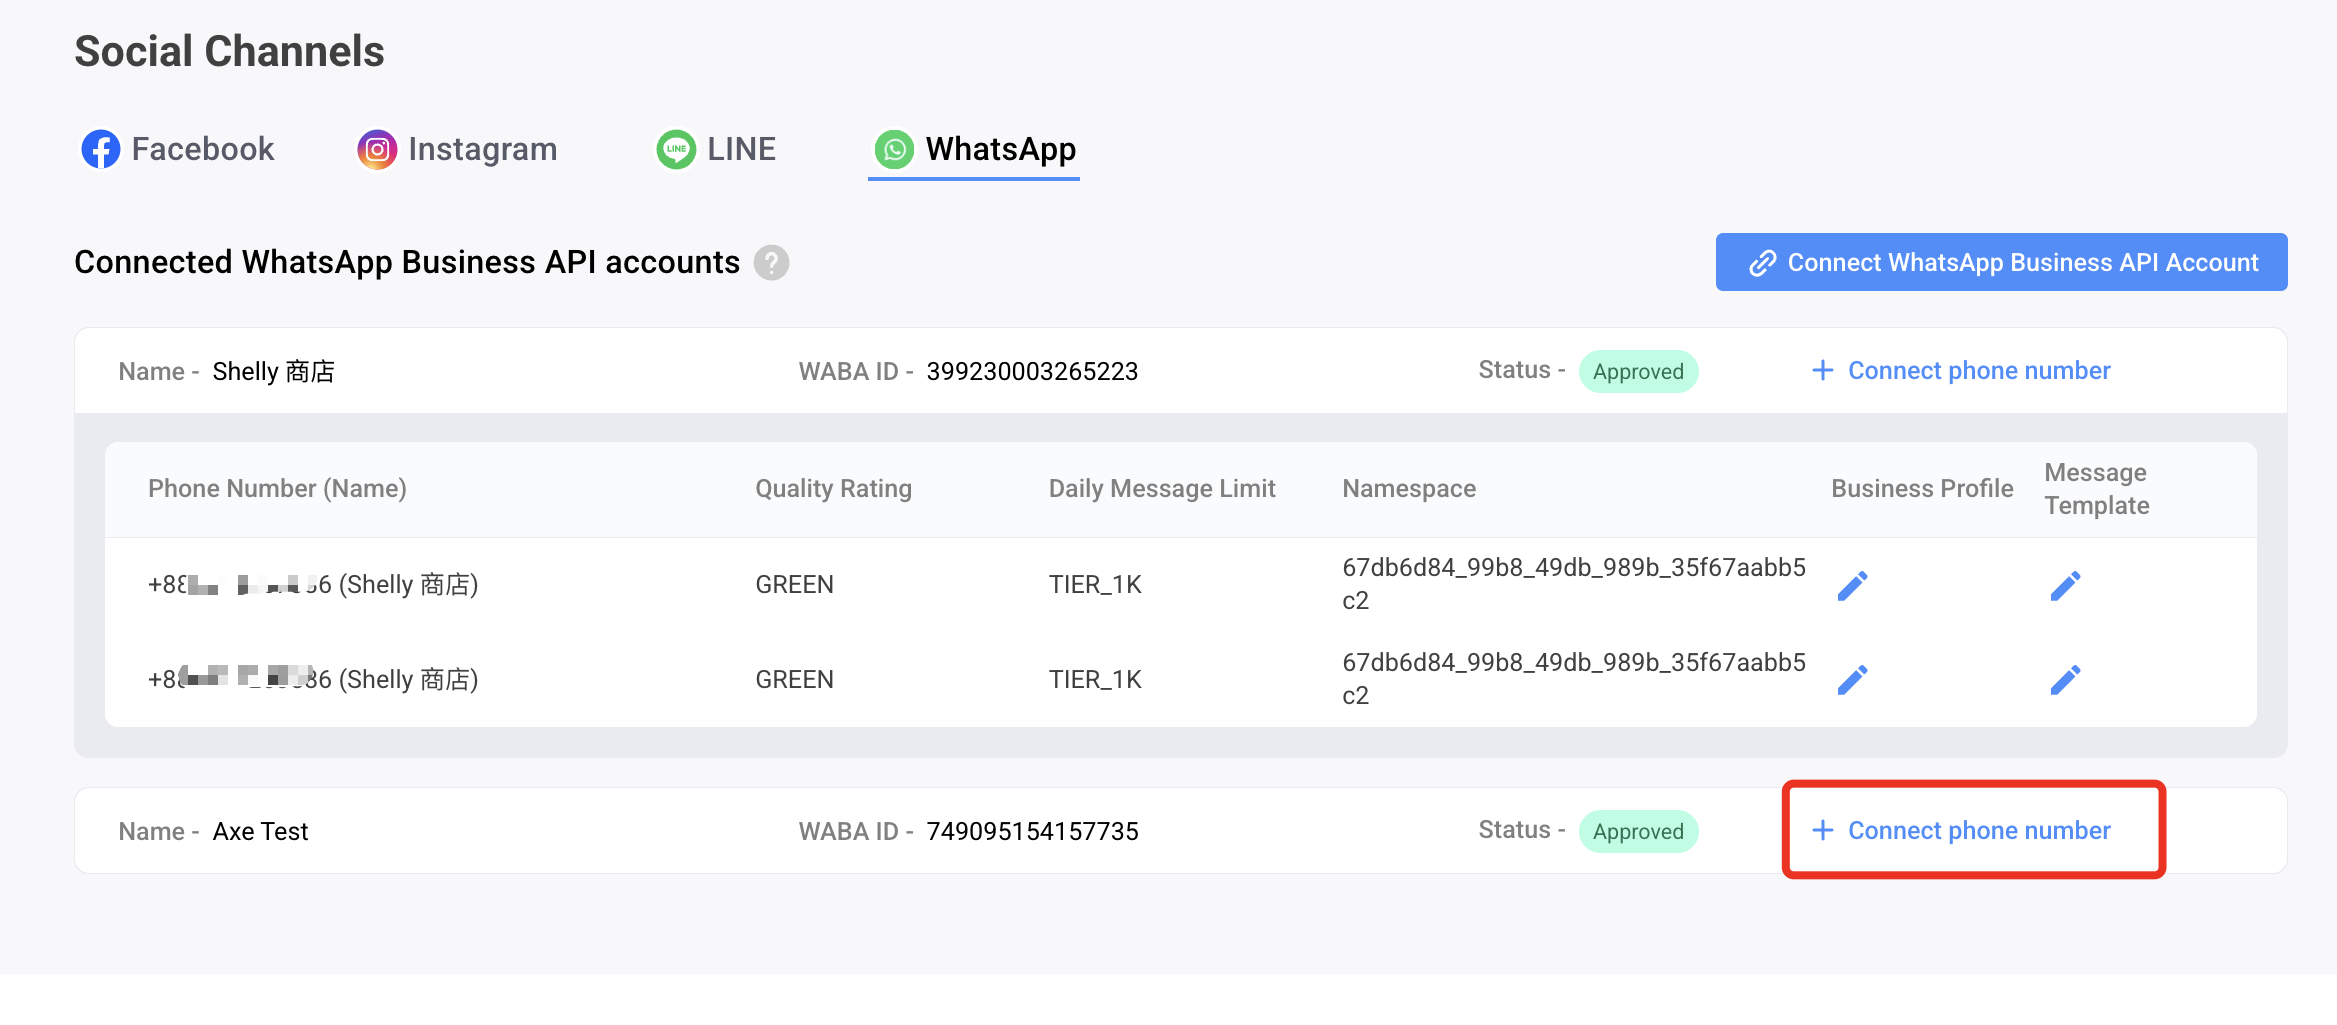Edit Business Profile for number ending 56

pyautogui.click(x=1852, y=586)
